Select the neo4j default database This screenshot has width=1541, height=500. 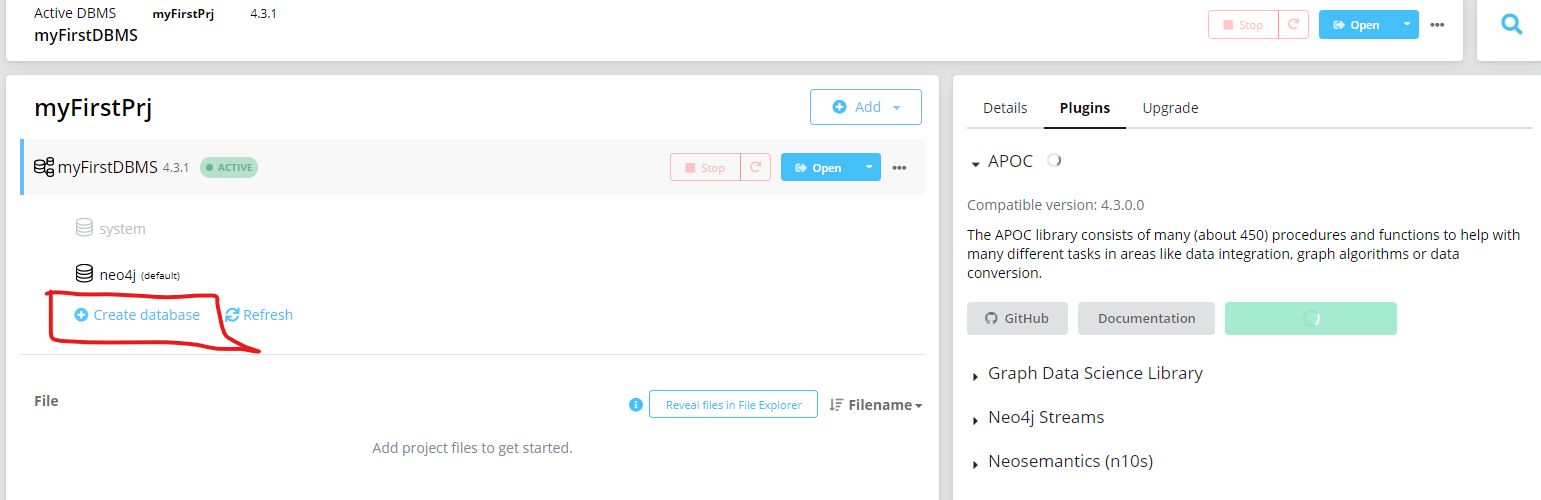point(118,274)
